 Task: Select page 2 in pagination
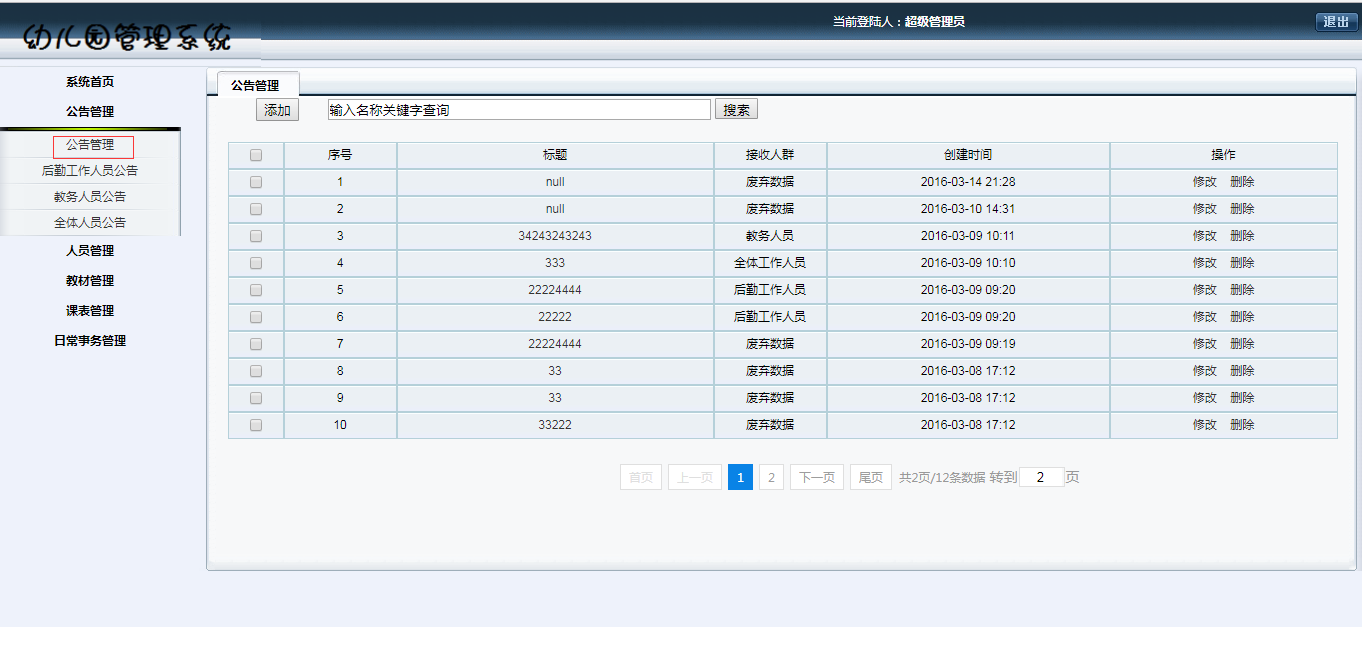[x=771, y=477]
